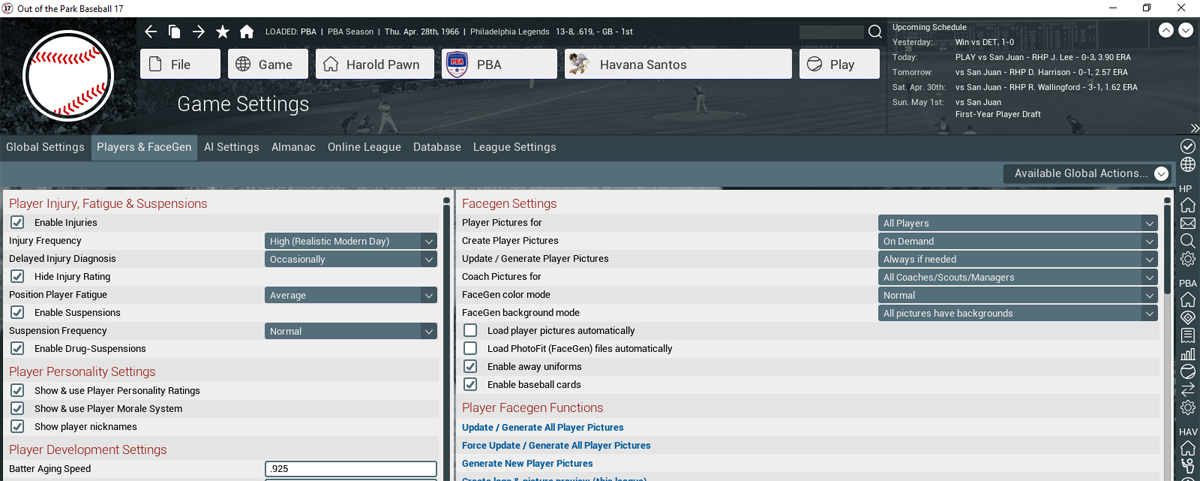The width and height of the screenshot is (1200, 481).
Task: Open the Suspension Frequency dropdown
Action: click(351, 331)
